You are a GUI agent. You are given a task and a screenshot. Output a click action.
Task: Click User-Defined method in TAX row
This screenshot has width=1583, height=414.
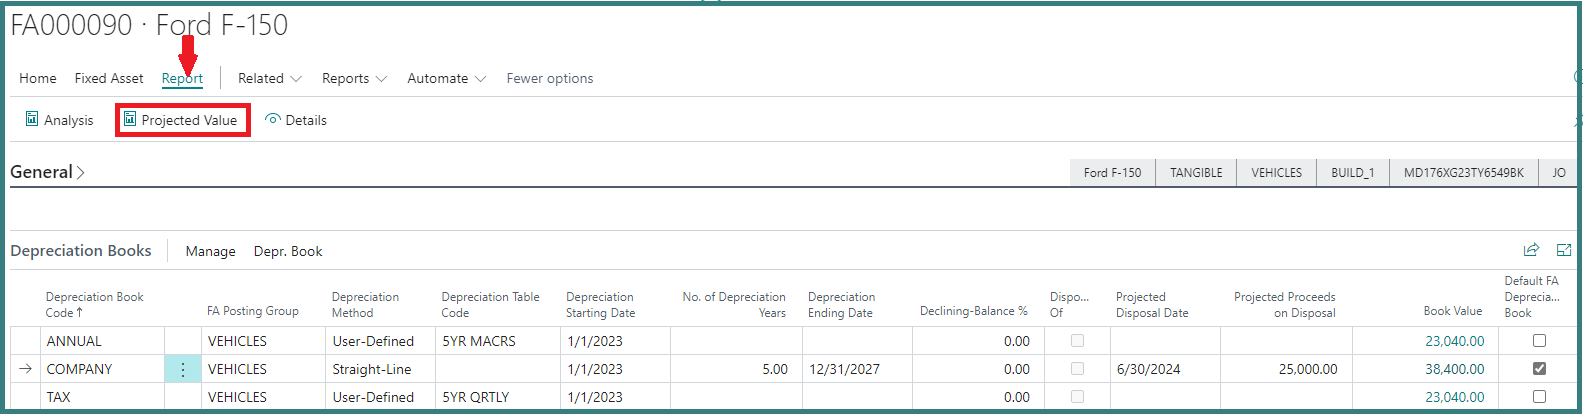click(373, 397)
